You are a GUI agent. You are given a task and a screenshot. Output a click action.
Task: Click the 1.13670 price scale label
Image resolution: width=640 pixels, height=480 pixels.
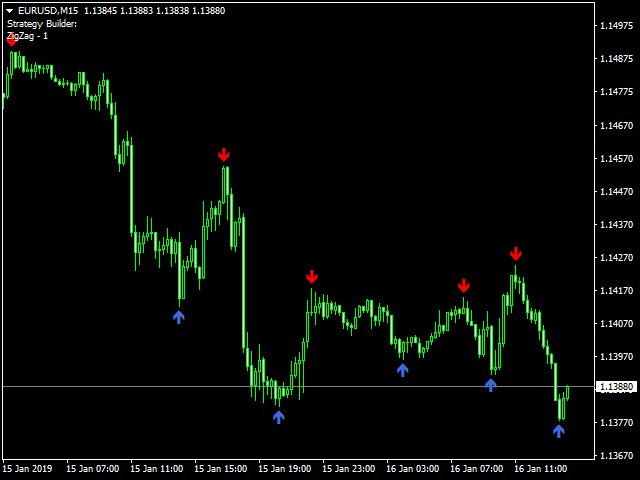(x=616, y=456)
